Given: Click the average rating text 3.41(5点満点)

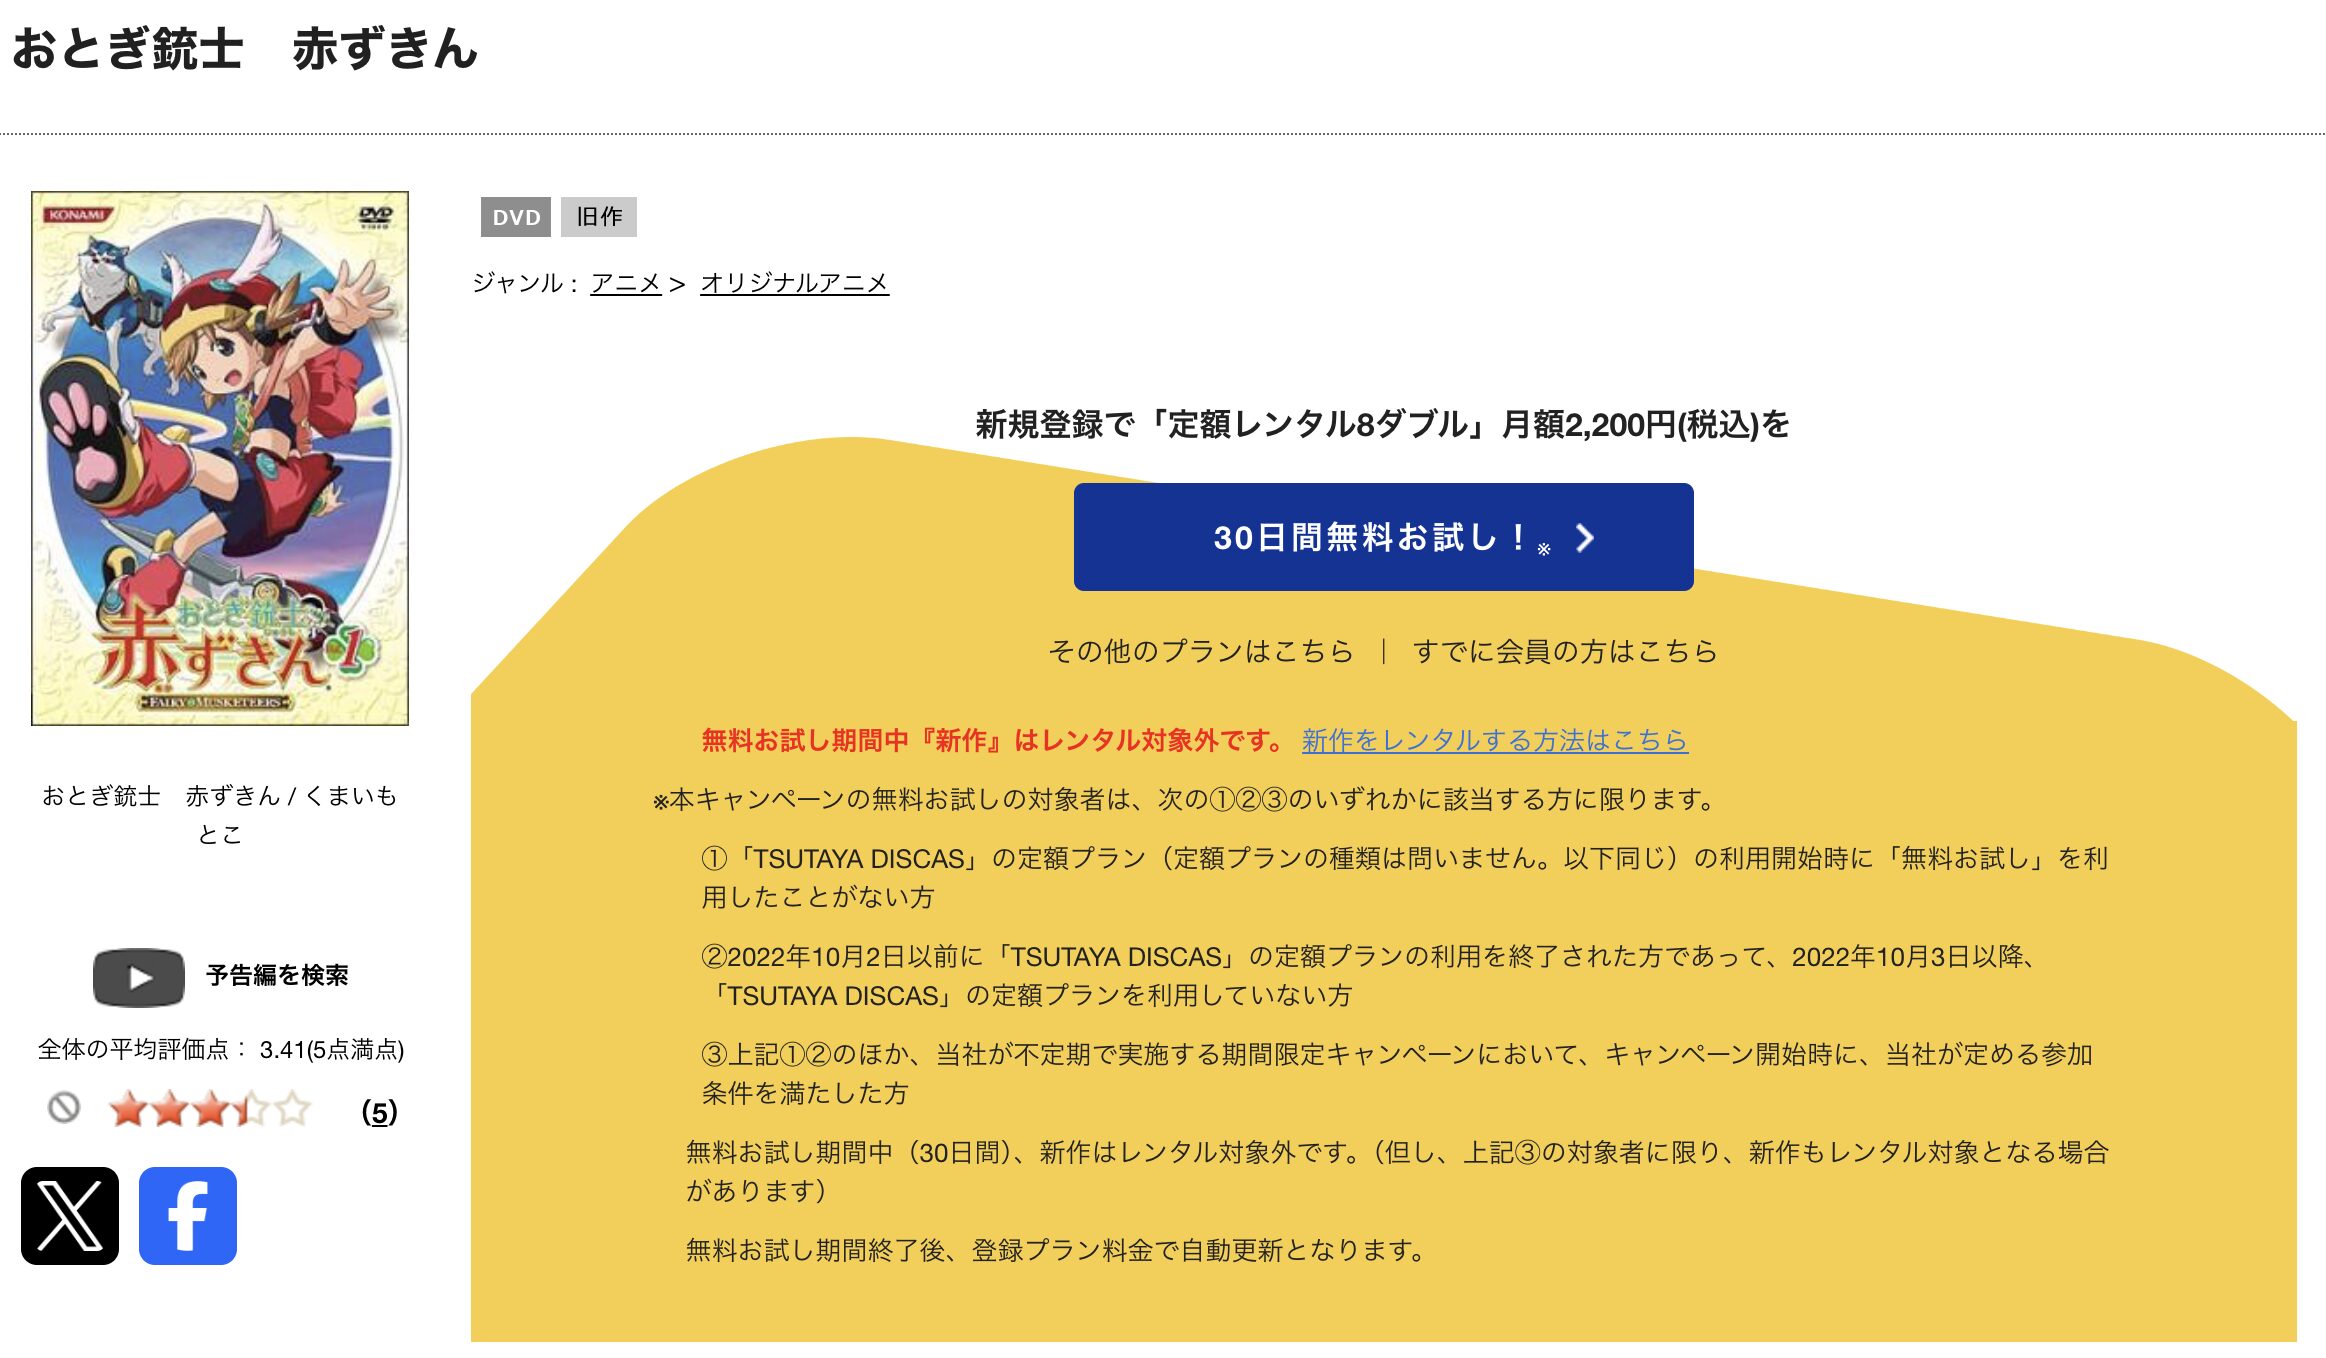Looking at the screenshot, I should tap(332, 1049).
